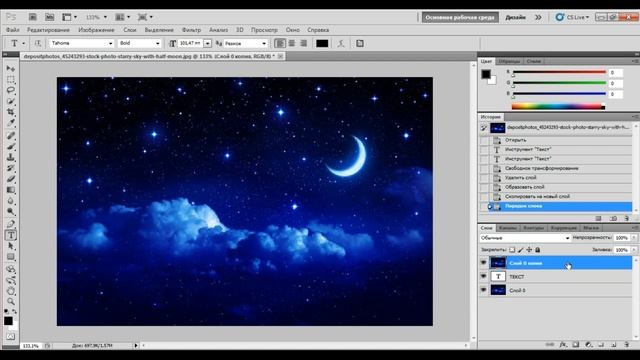Switch to the Каналы tab
This screenshot has width=640, height=360.
click(x=508, y=228)
